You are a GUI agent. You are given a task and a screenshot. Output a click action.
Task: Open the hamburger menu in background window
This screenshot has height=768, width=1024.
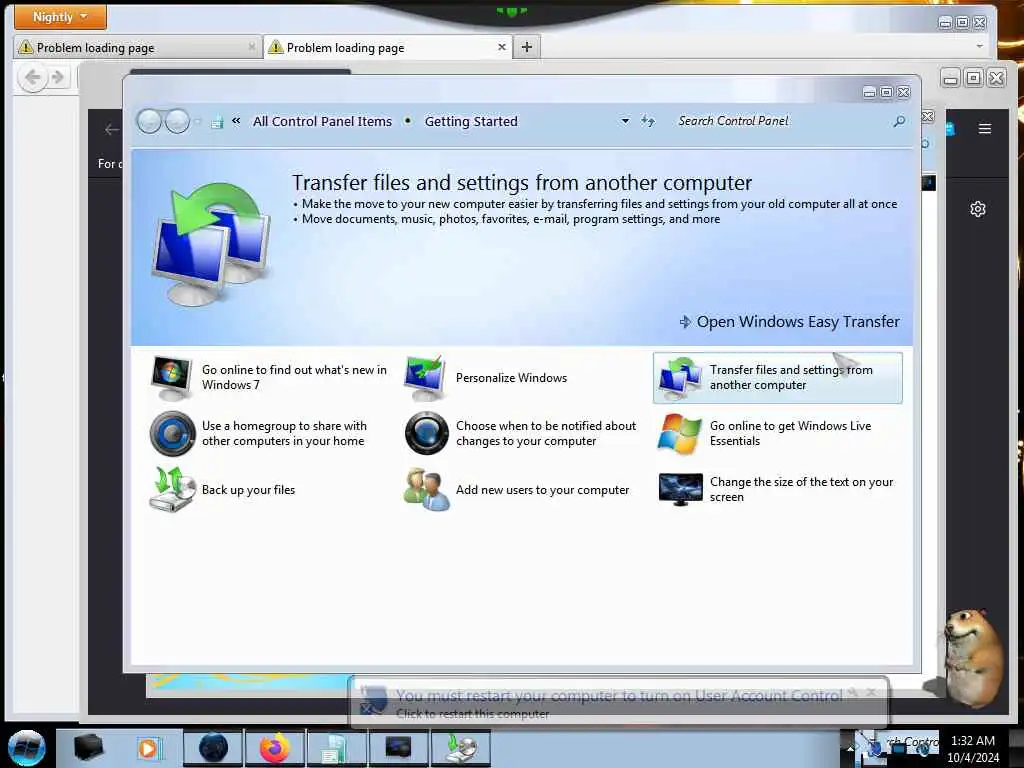(x=985, y=129)
